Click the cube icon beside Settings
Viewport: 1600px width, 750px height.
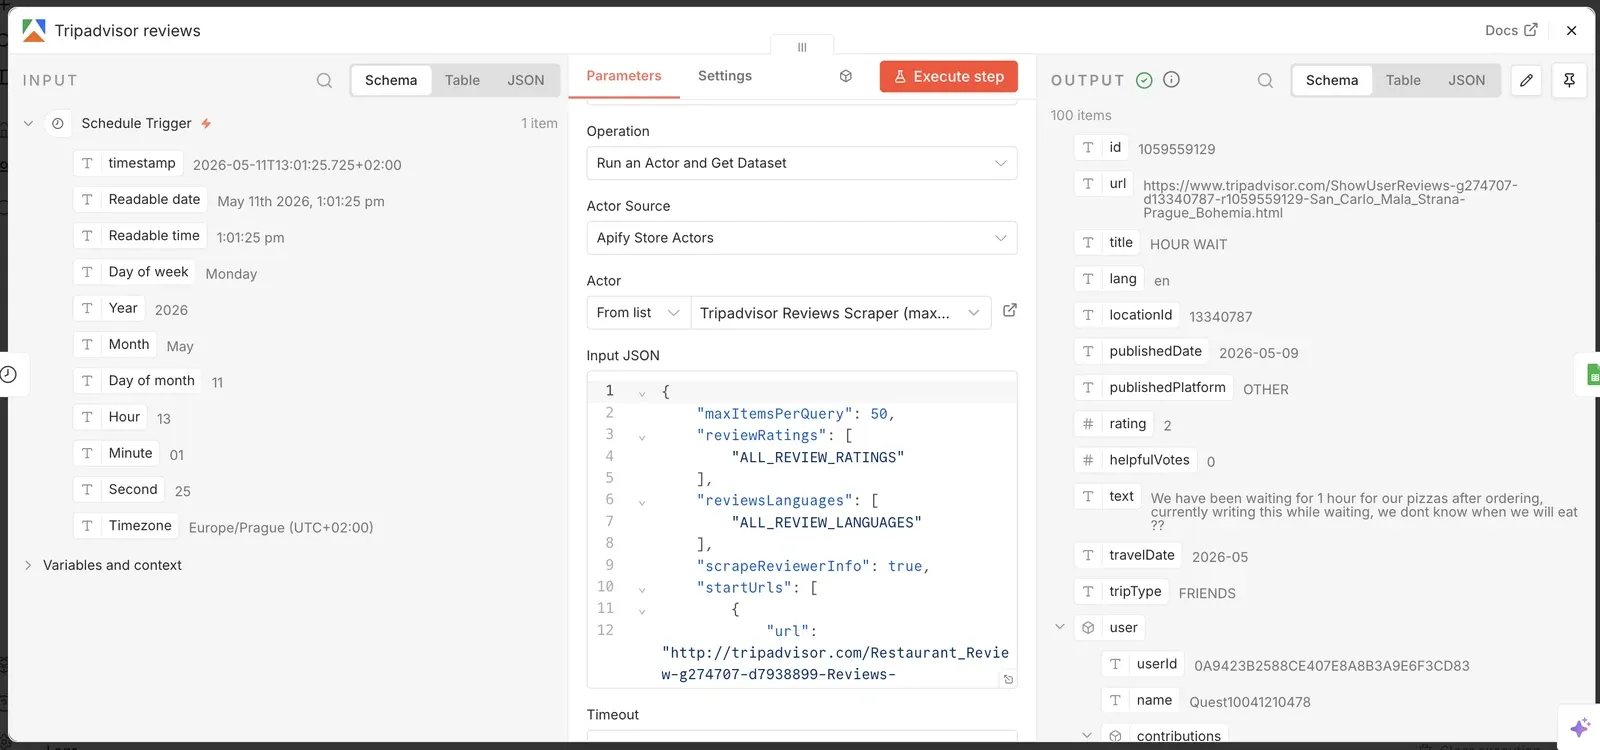click(x=846, y=76)
